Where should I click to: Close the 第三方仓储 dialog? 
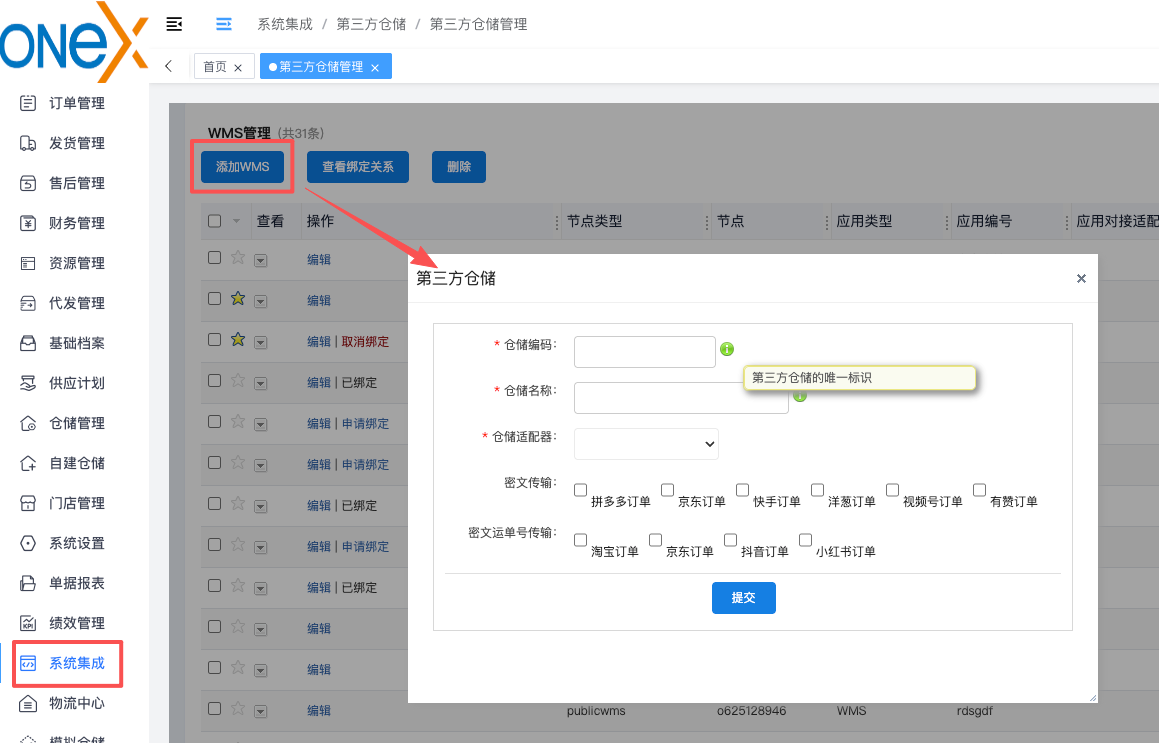click(x=1081, y=278)
